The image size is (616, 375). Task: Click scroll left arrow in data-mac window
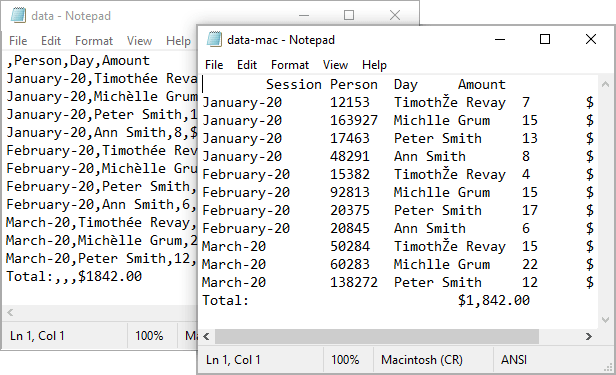(x=206, y=337)
